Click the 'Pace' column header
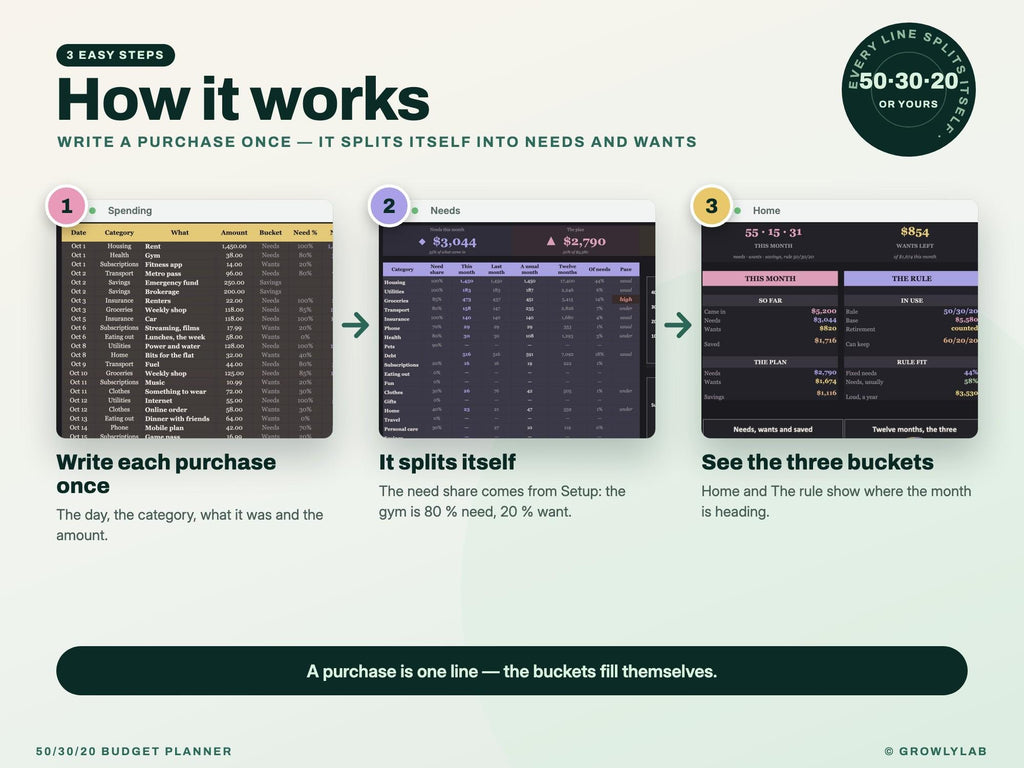The image size is (1024, 768). [x=626, y=269]
